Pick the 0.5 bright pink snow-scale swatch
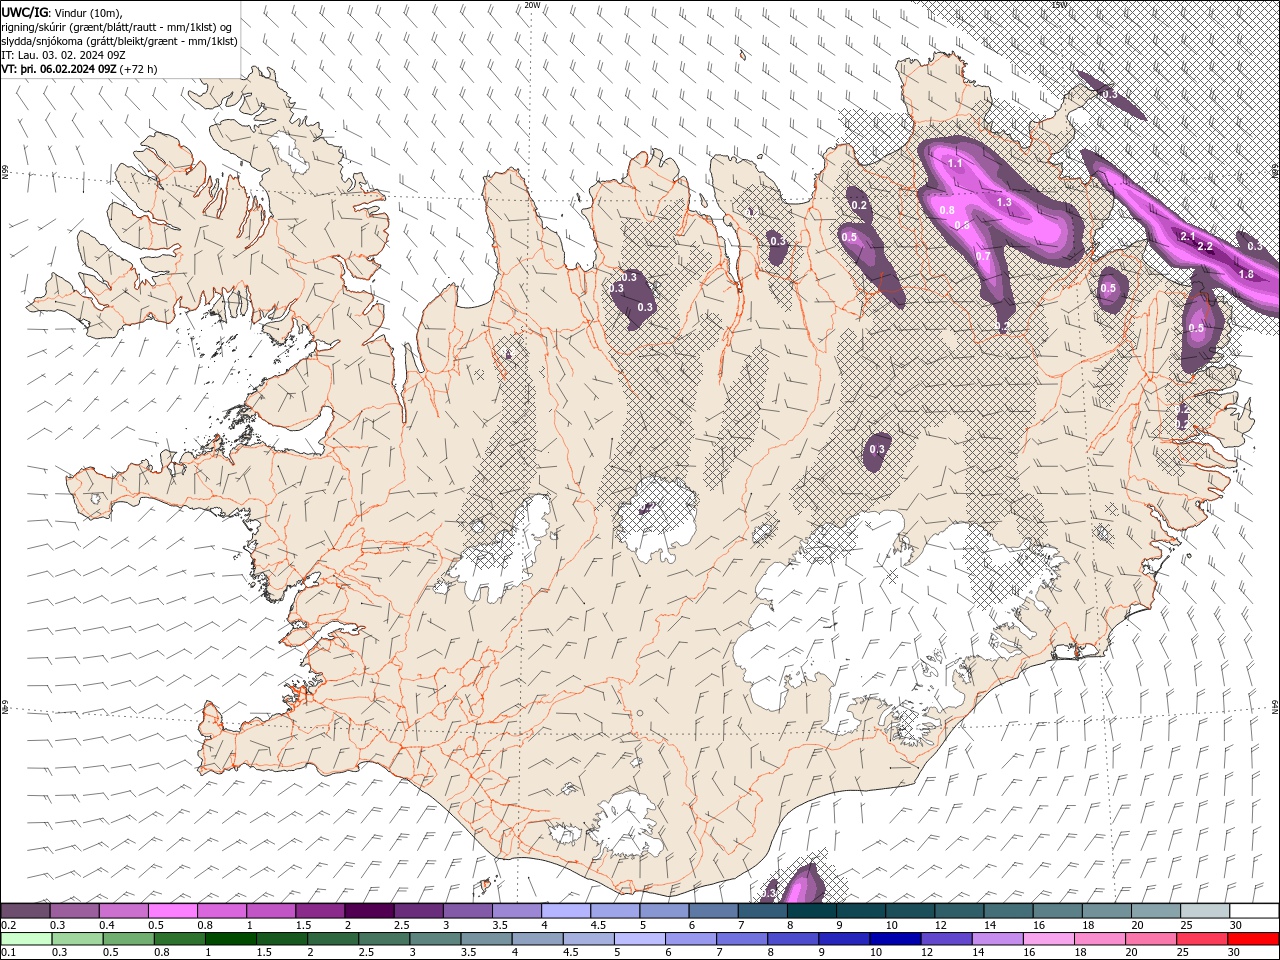The width and height of the screenshot is (1280, 960). 172,910
